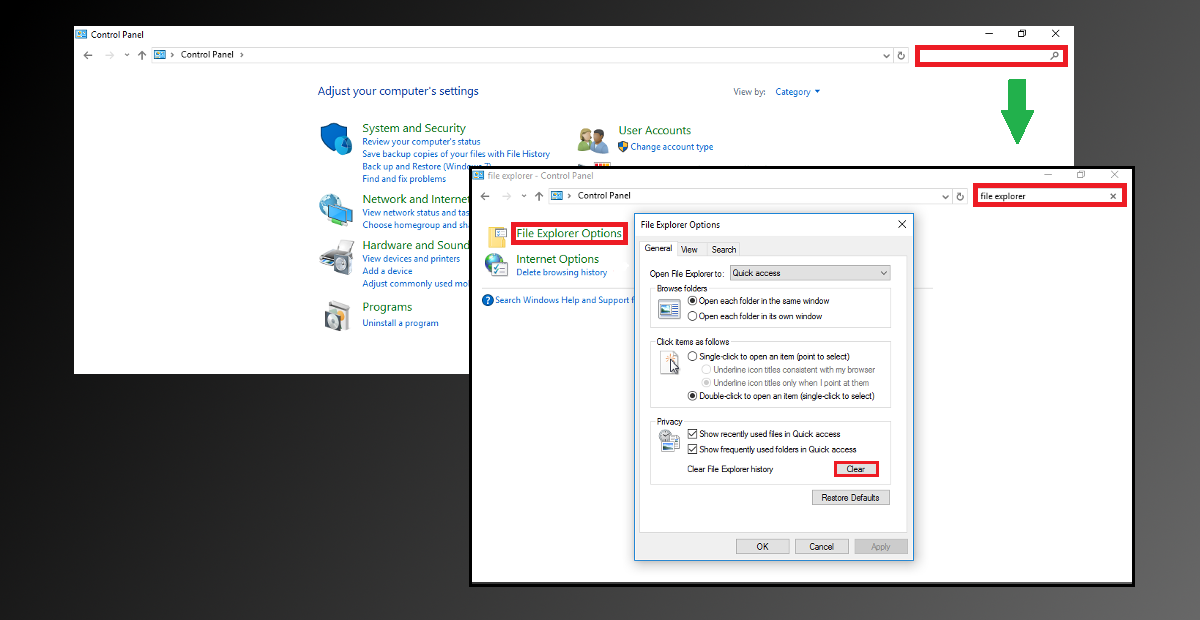Switch to the View tab
The image size is (1200, 620).
click(x=690, y=250)
